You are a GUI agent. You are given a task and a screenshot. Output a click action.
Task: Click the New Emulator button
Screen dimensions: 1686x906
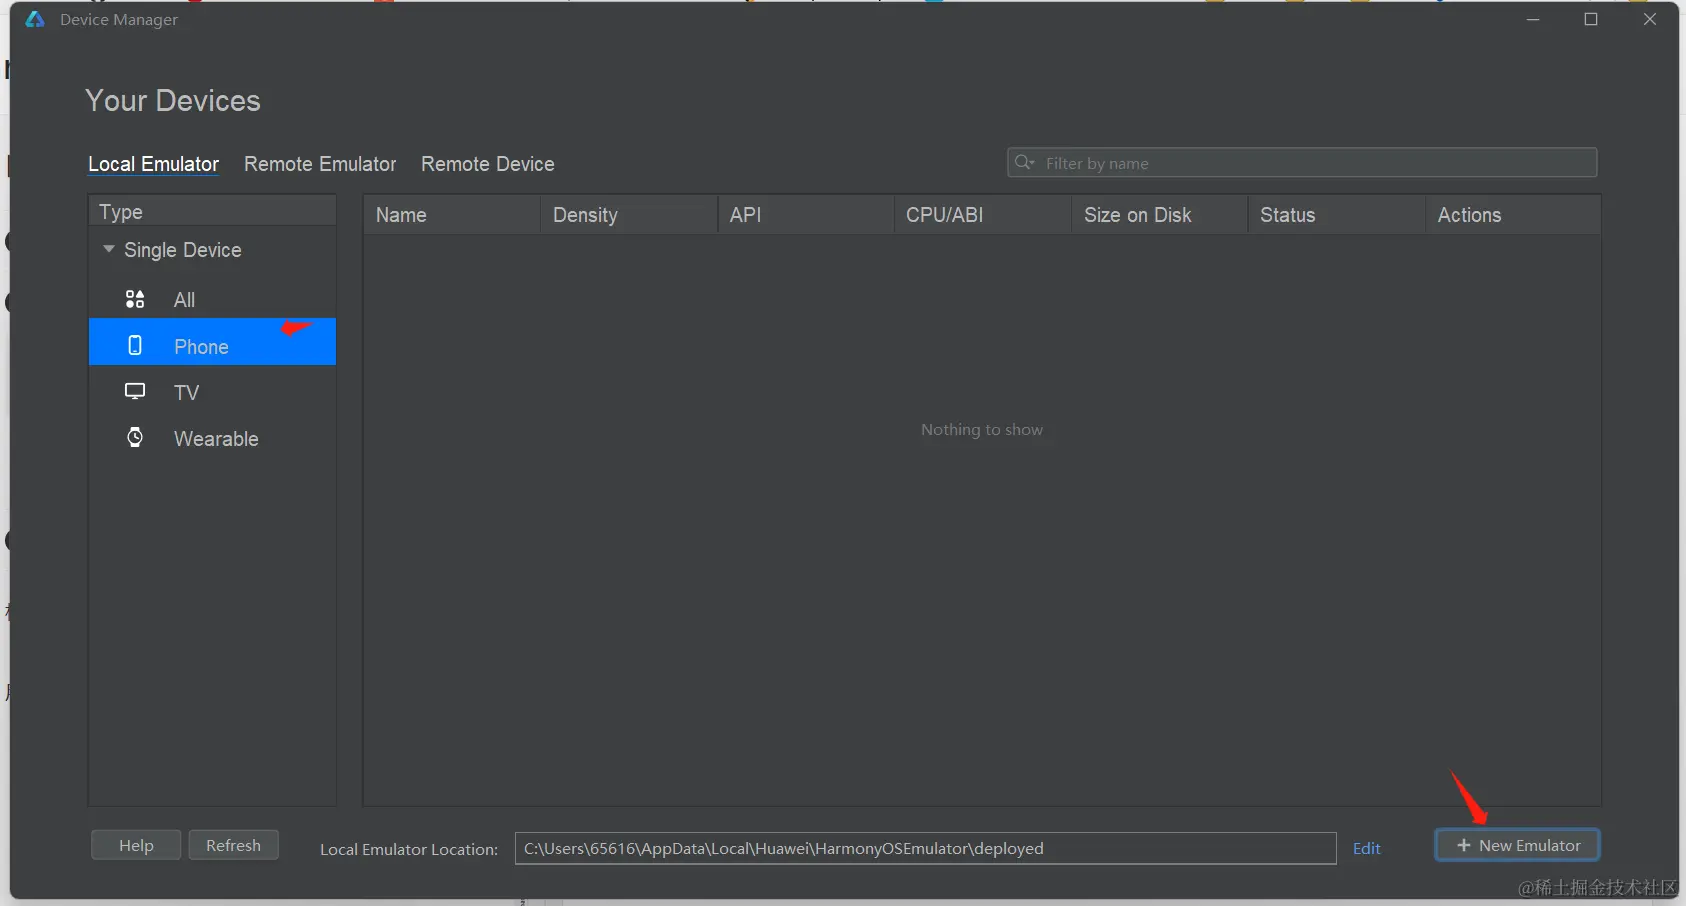1517,845
